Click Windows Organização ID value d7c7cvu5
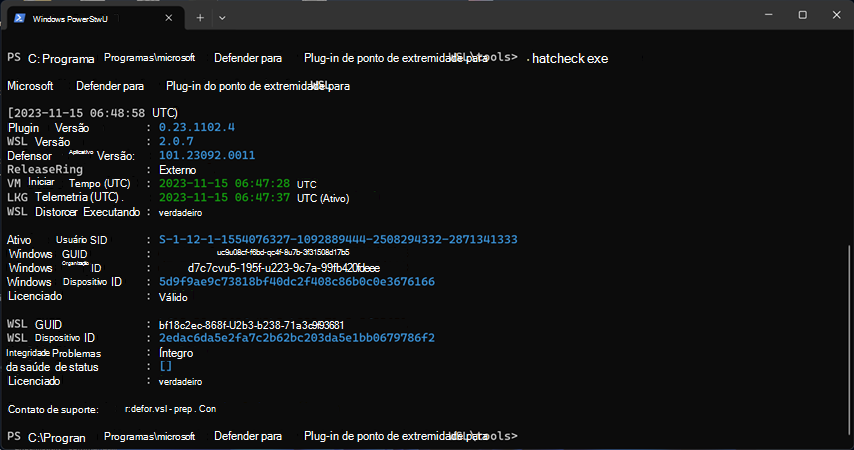The width and height of the screenshot is (854, 450). coord(284,268)
